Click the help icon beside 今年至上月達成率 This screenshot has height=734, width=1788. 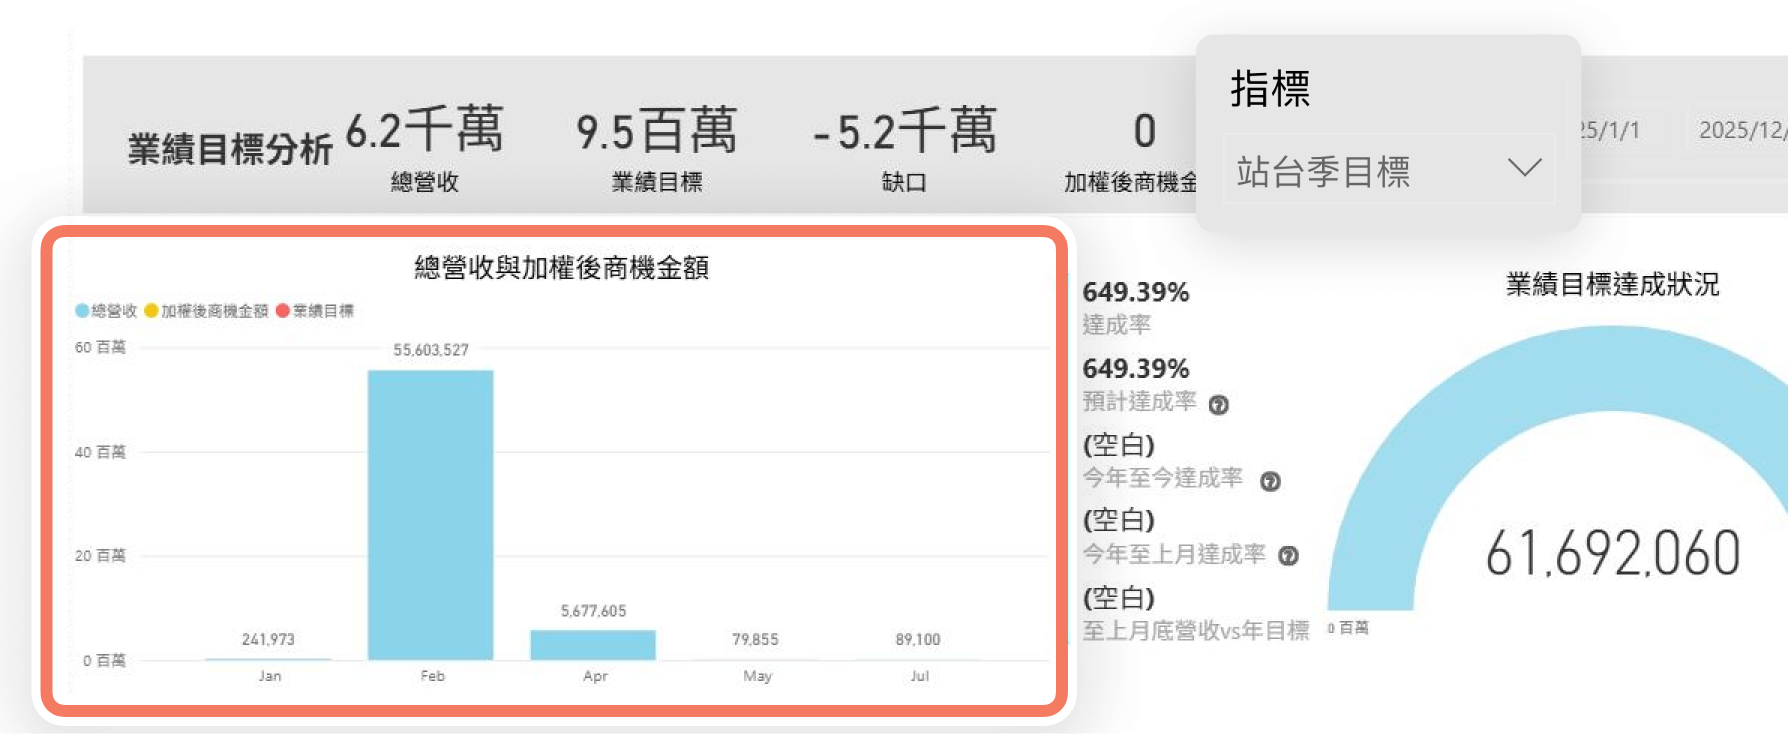(x=1290, y=556)
